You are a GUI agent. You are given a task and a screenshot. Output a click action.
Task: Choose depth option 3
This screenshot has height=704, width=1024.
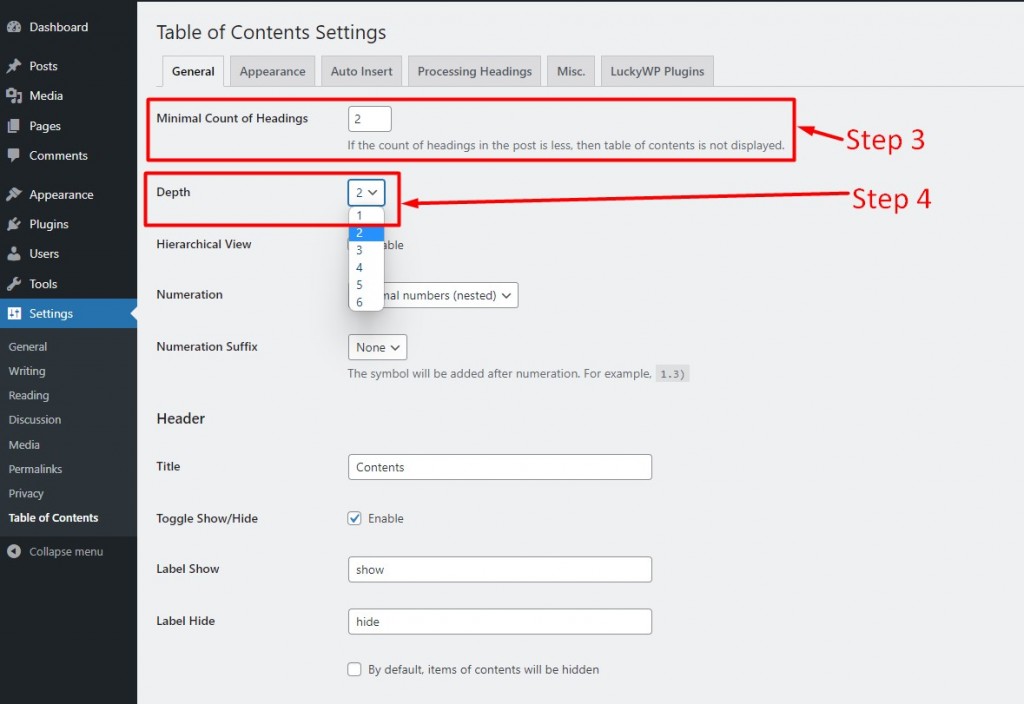coord(366,250)
